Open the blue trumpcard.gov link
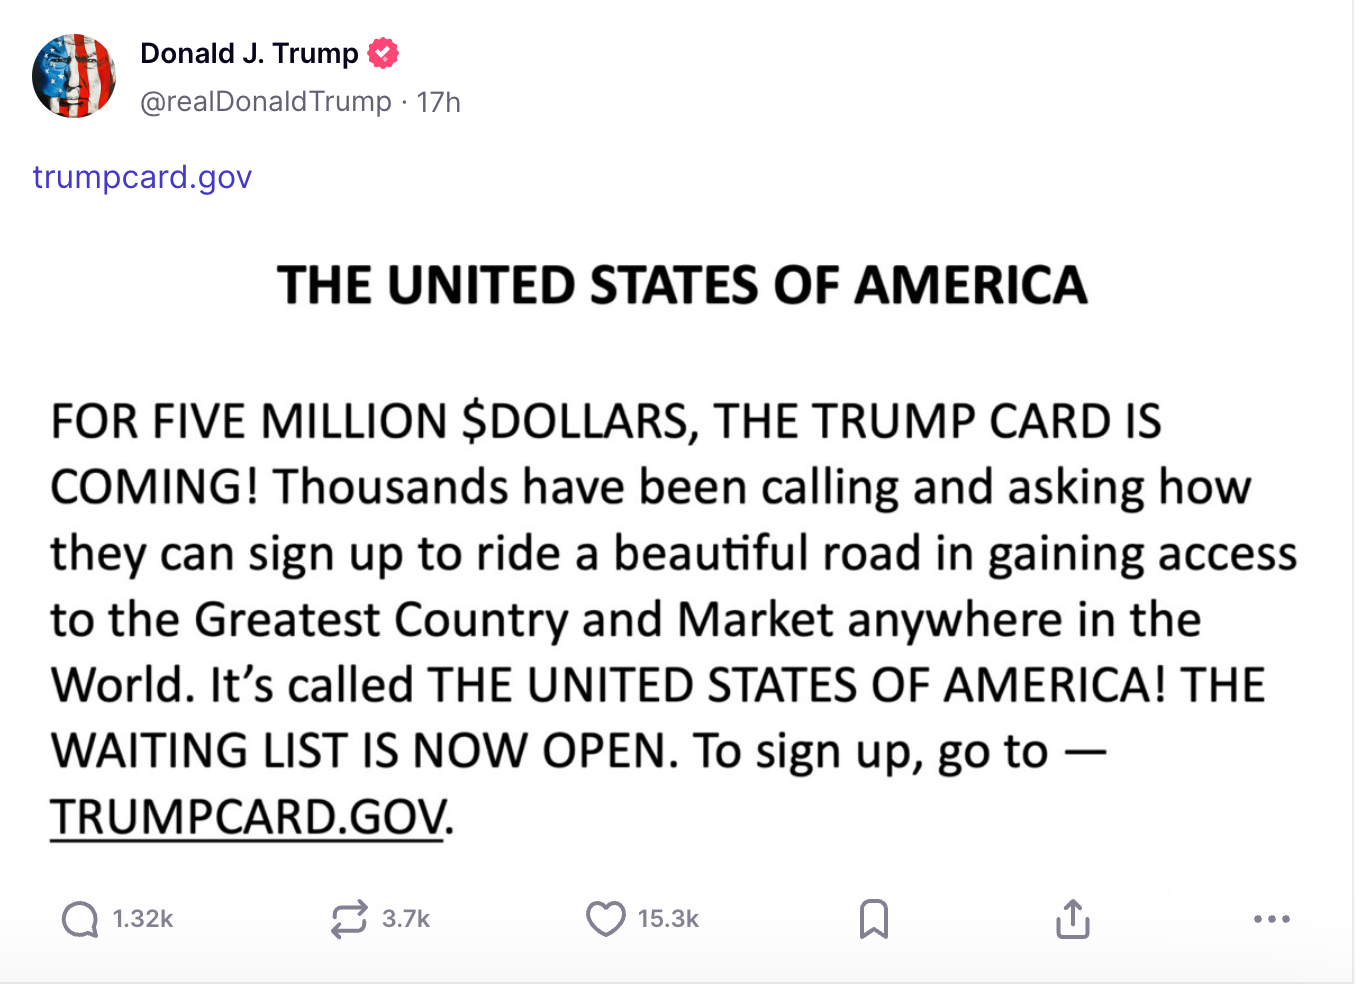The height and width of the screenshot is (984, 1356). point(142,177)
